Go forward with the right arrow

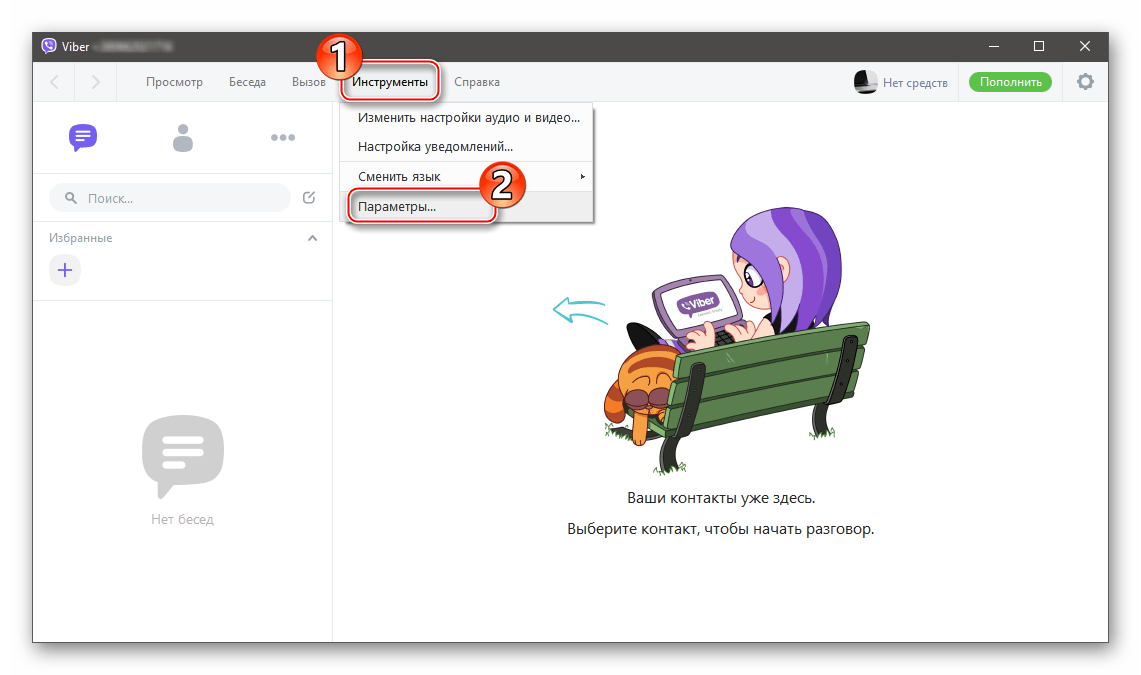(95, 82)
